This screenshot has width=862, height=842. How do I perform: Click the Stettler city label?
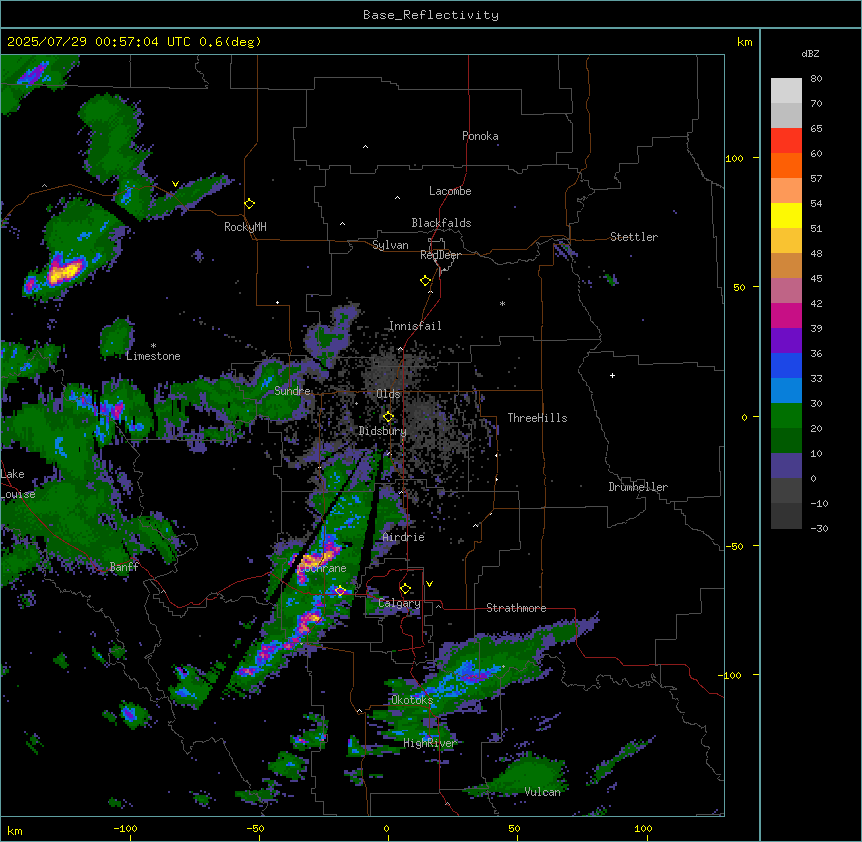pyautogui.click(x=634, y=237)
